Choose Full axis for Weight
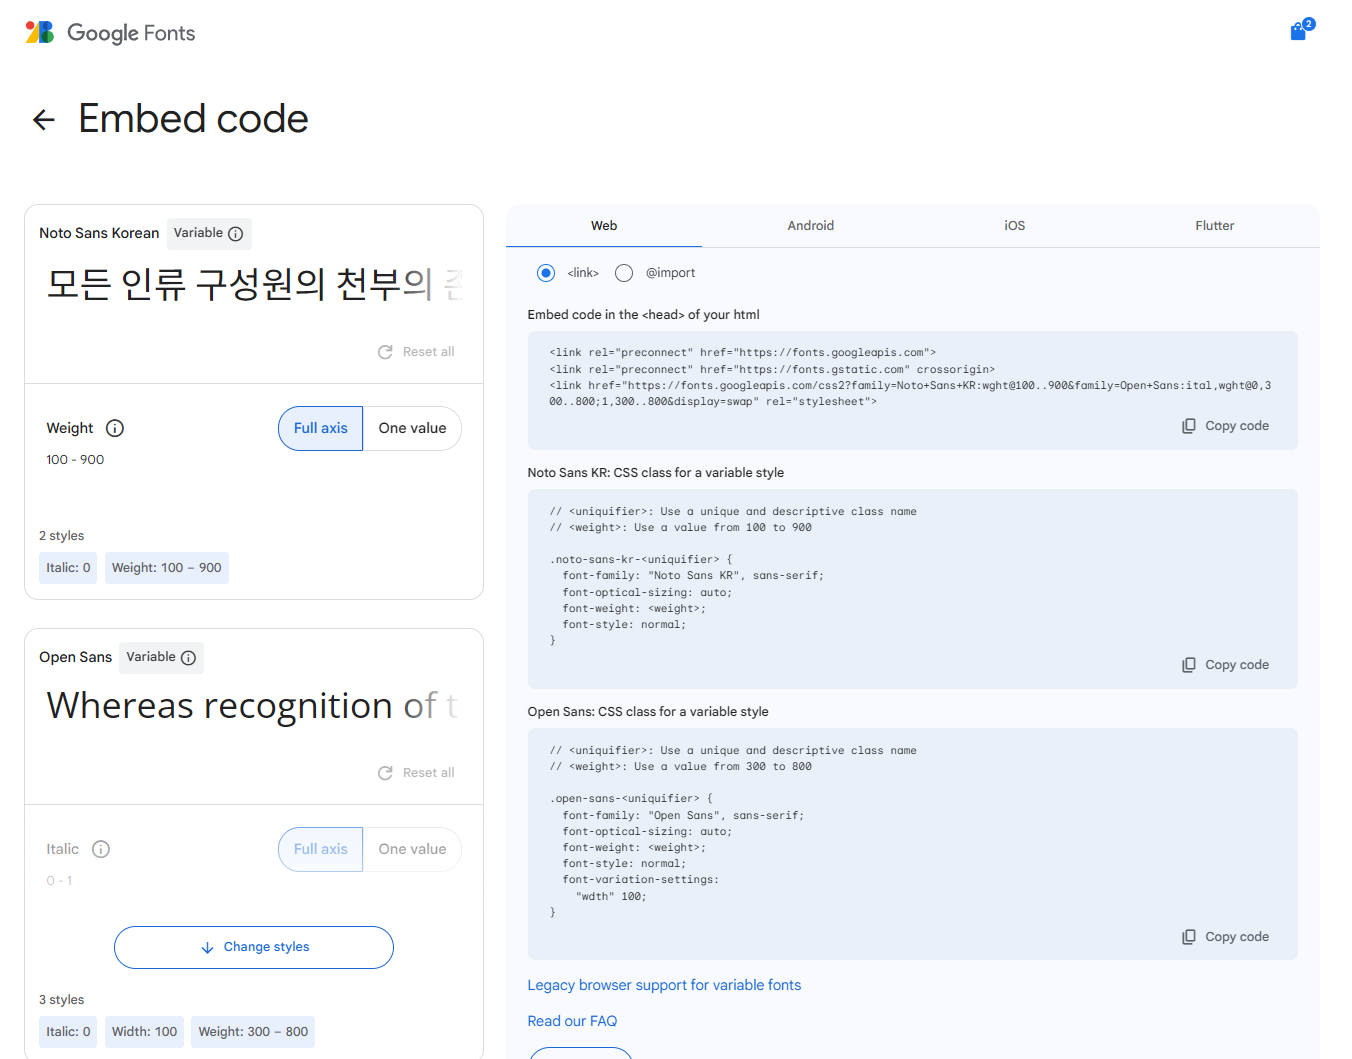The width and height of the screenshot is (1352, 1059). point(320,428)
